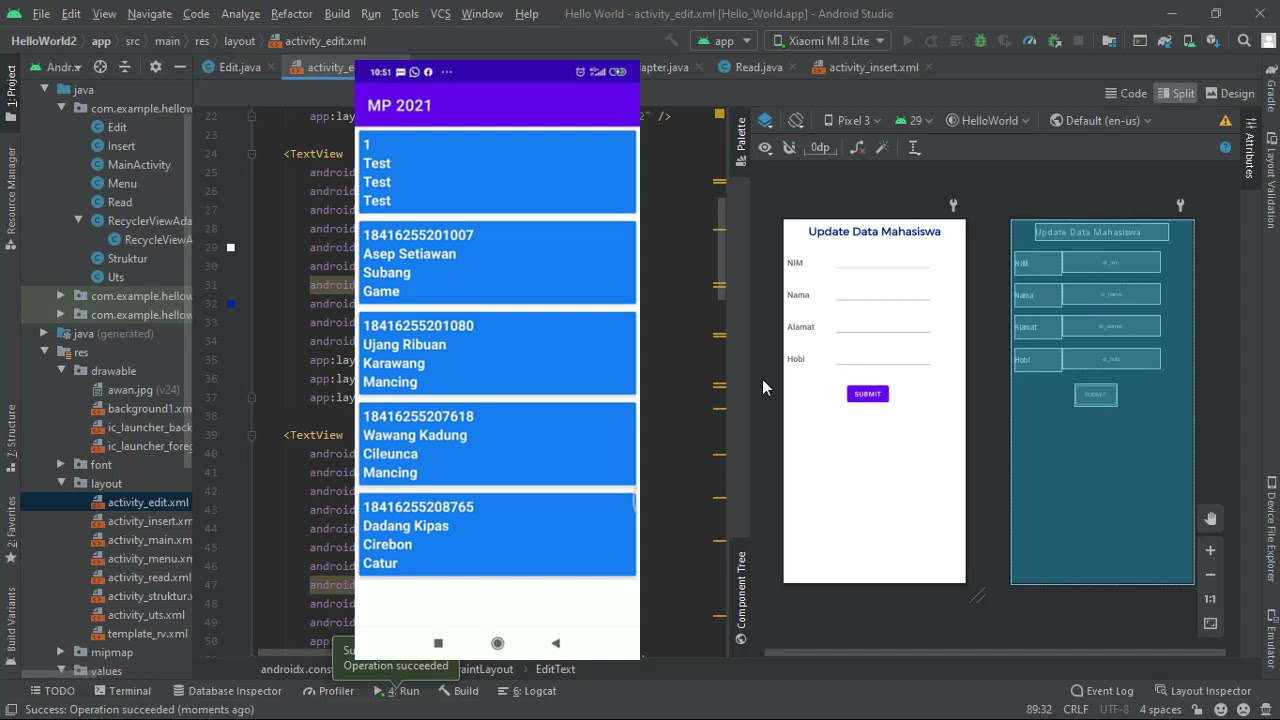Open the Layout Inspector tool window

pyautogui.click(x=1202, y=691)
